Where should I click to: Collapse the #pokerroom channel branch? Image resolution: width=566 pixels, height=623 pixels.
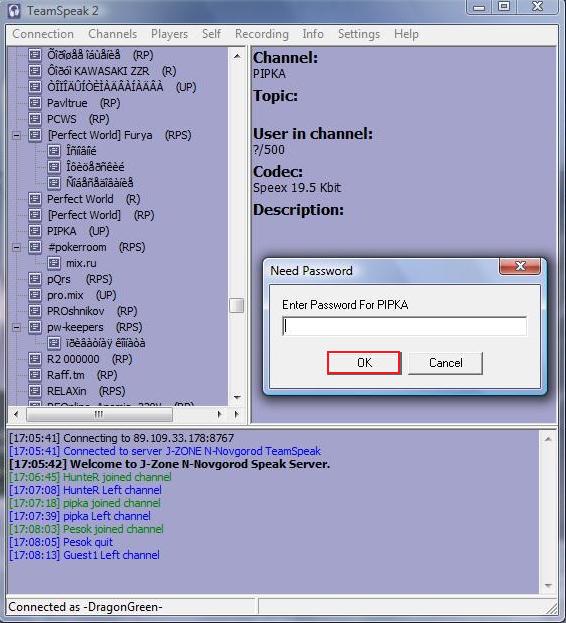click(x=16, y=248)
